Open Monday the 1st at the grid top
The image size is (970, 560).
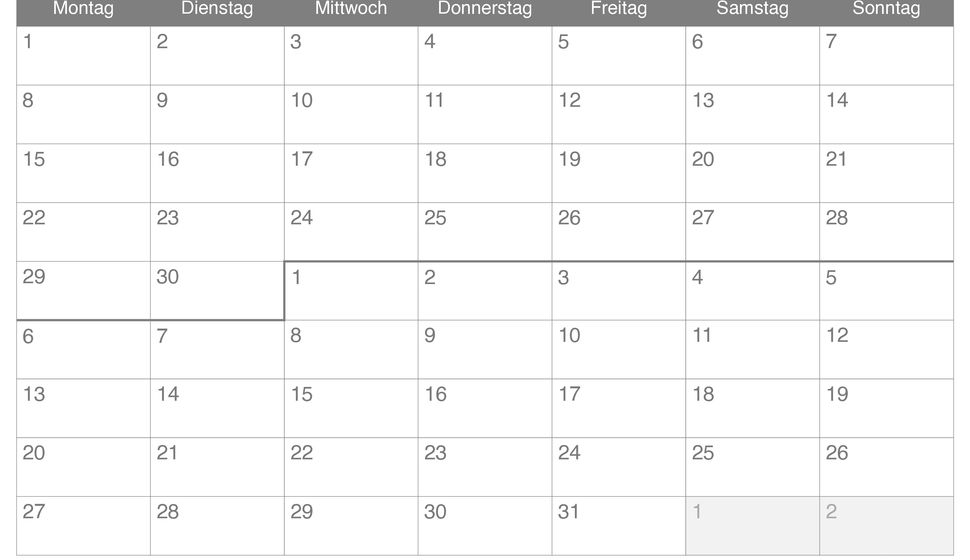click(84, 56)
